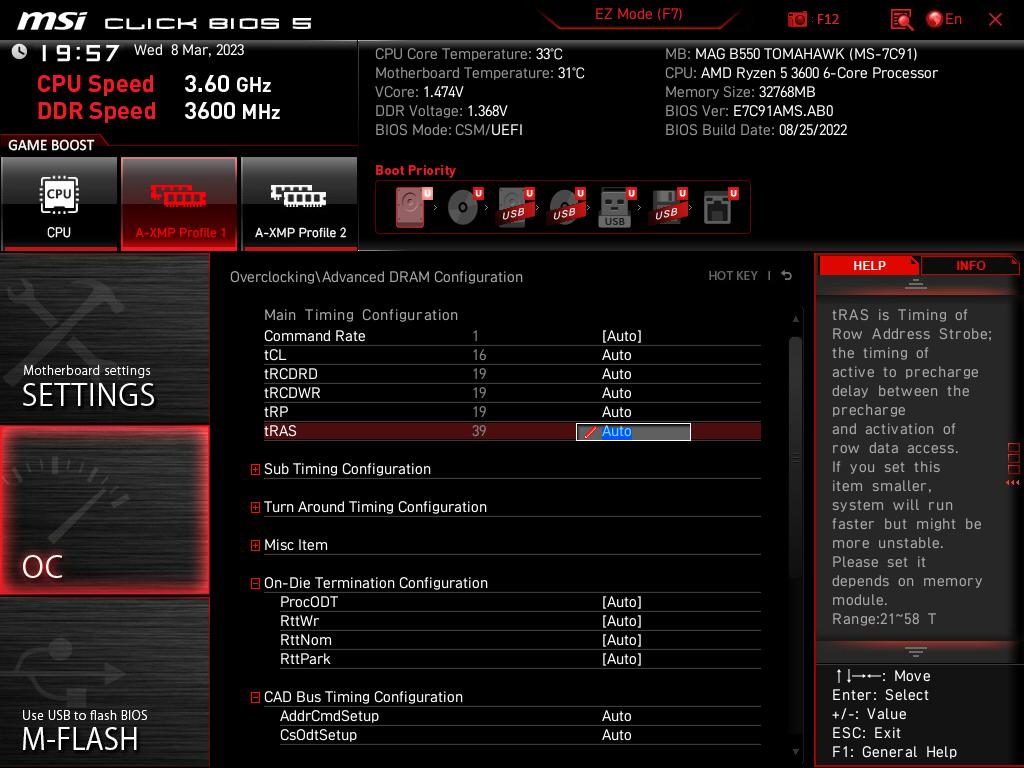Click the tCL Auto value field
The width and height of the screenshot is (1024, 768).
tap(616, 355)
